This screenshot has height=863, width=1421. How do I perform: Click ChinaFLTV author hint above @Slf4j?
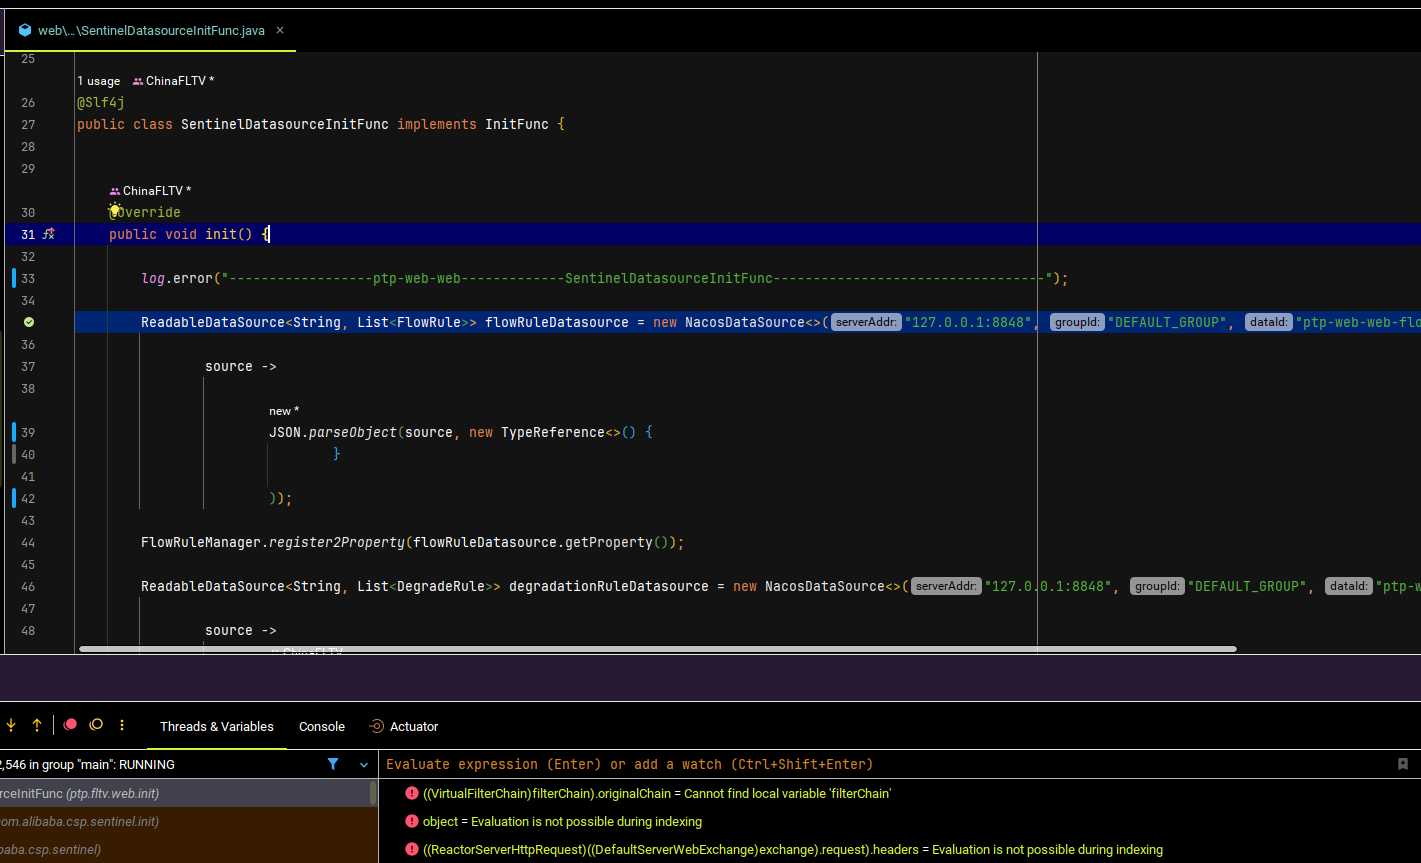tap(173, 81)
